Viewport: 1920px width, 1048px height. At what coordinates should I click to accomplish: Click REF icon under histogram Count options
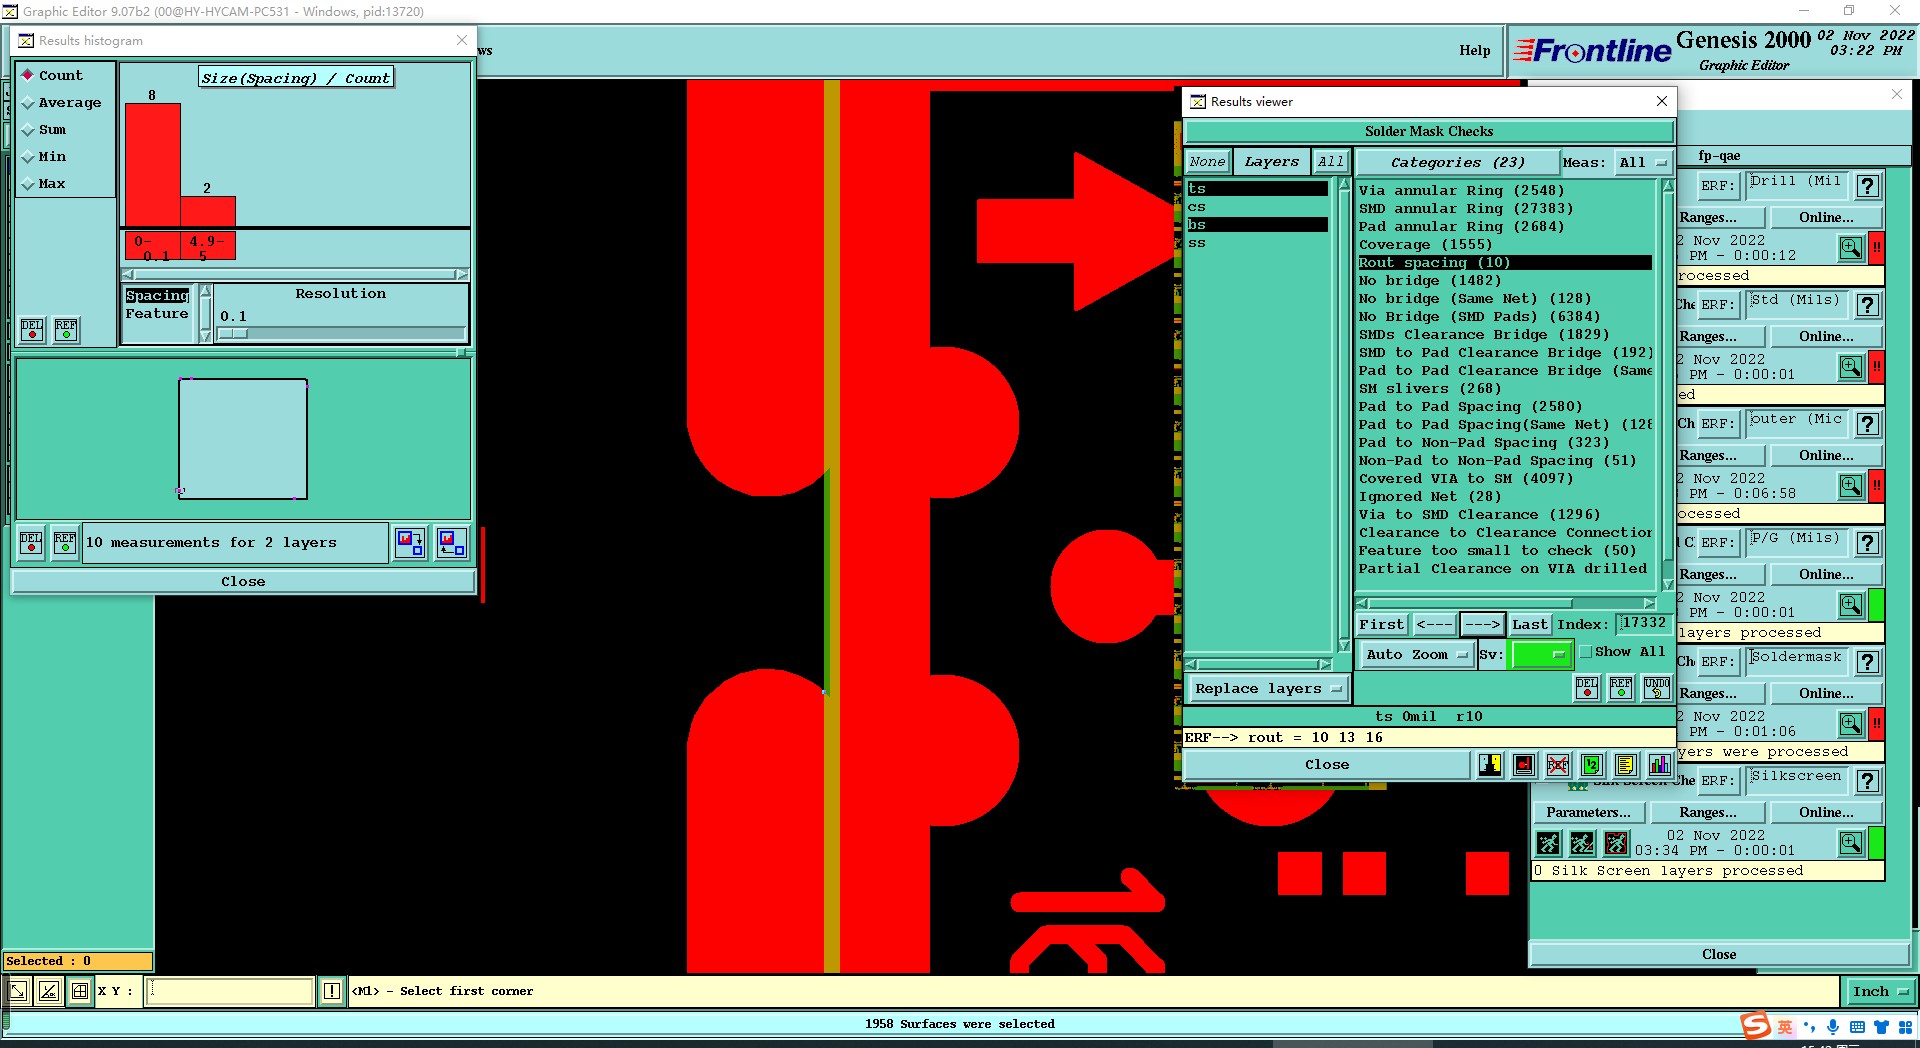click(x=66, y=329)
